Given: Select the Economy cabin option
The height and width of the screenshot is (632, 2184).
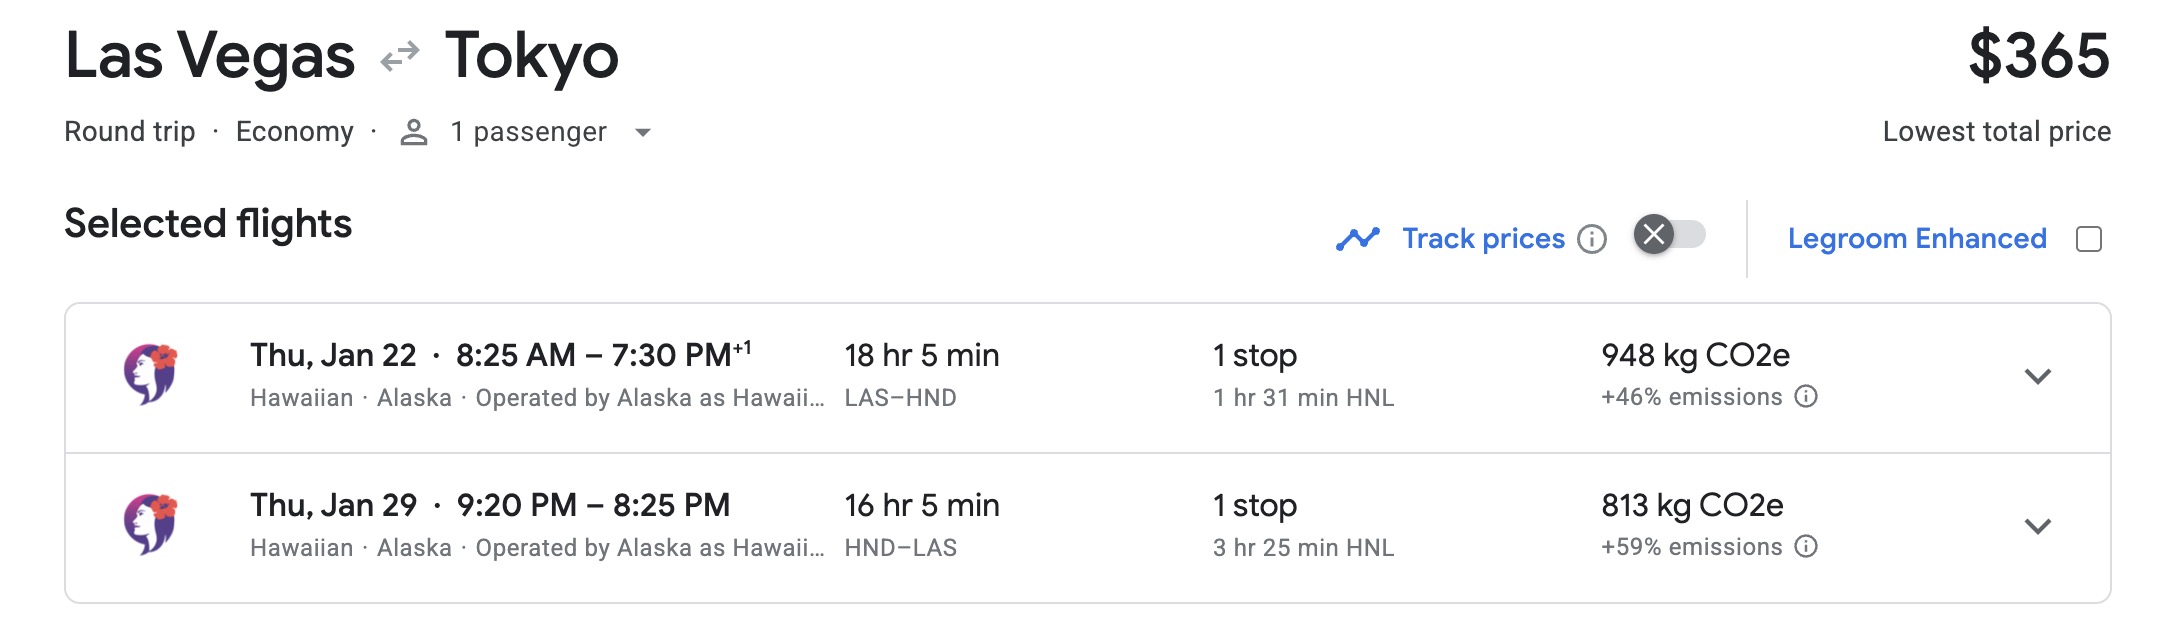Looking at the screenshot, I should [x=295, y=131].
